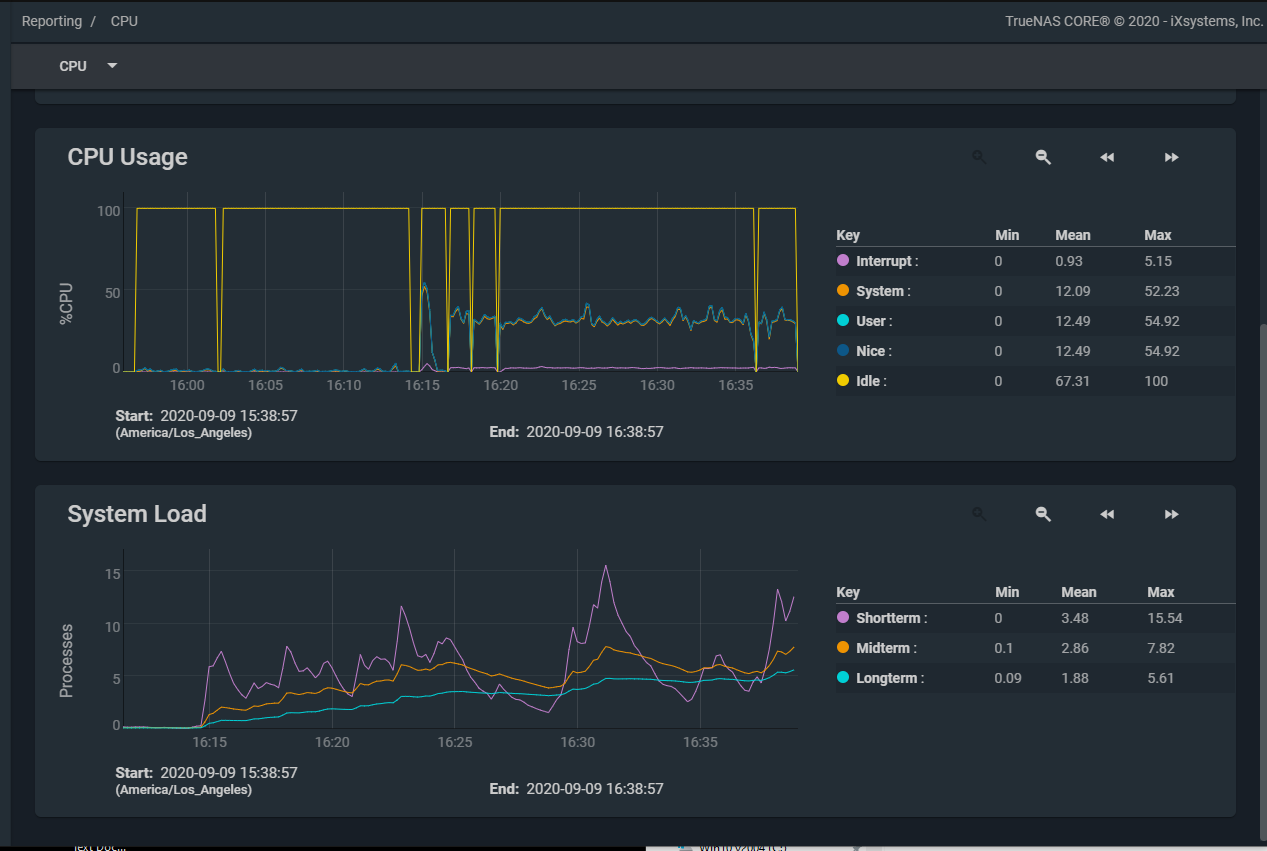The width and height of the screenshot is (1267, 851).
Task: Open the CPU report category dropdown
Action: pos(88,66)
